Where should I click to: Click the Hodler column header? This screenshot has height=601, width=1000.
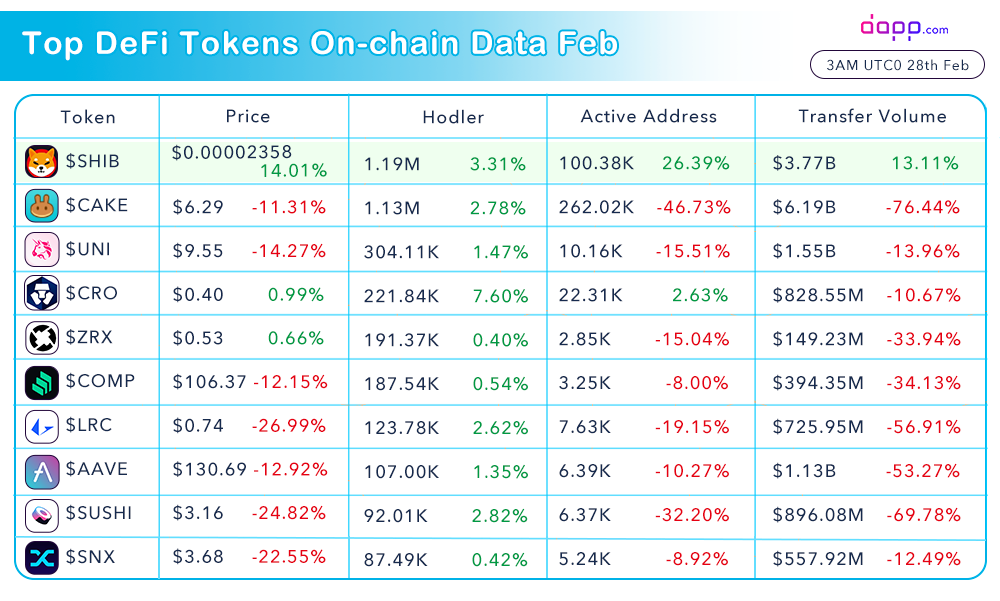point(453,117)
